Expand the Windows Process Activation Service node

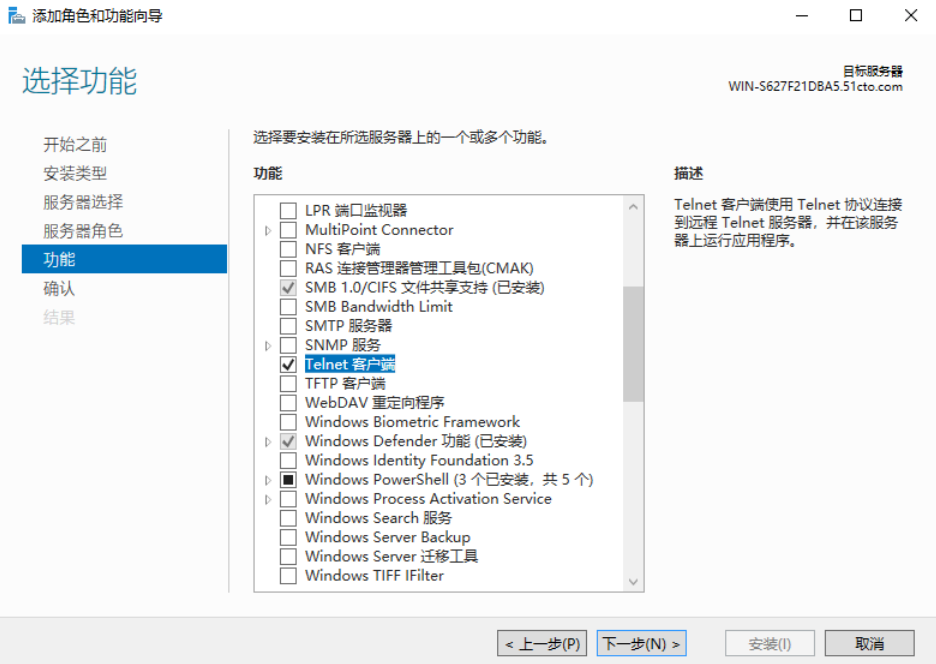(268, 499)
